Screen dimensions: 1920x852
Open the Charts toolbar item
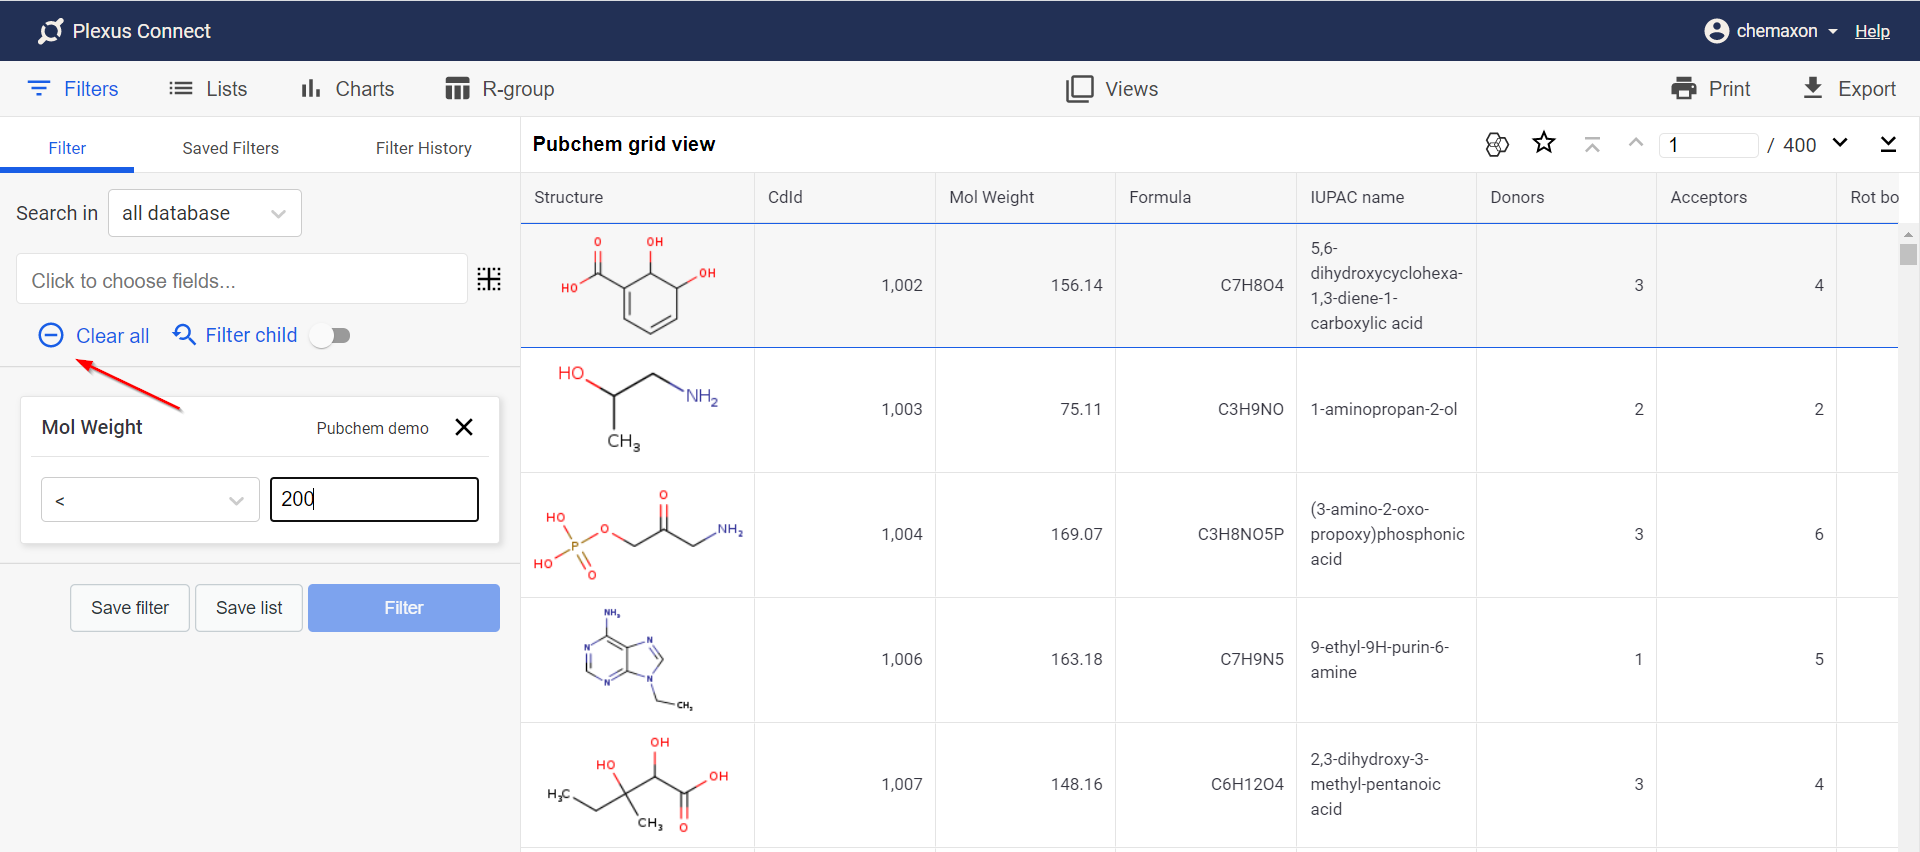coord(347,89)
